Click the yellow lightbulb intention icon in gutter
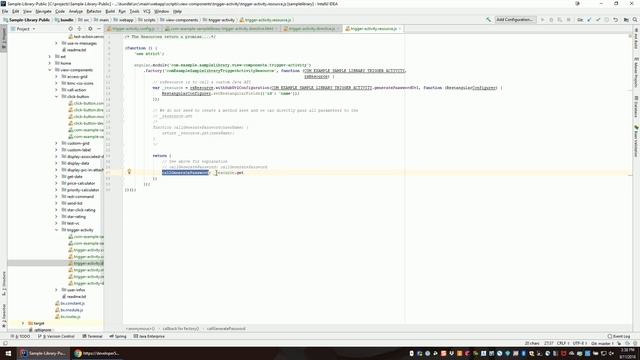 (x=129, y=172)
